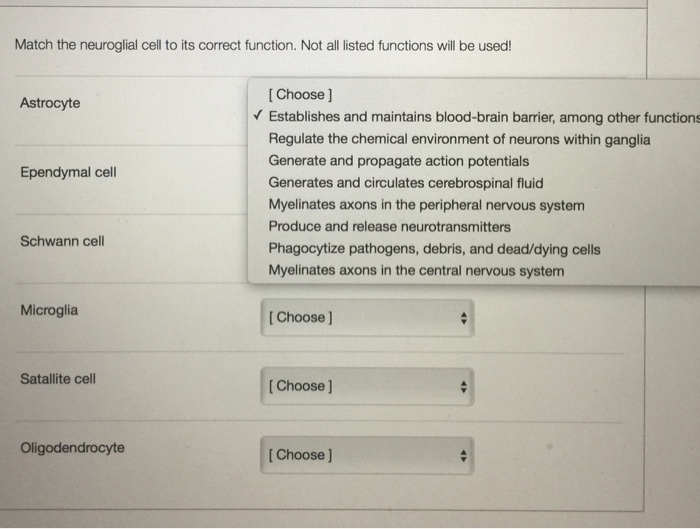Screen dimensions: 700x529
Task: Click the Satallite cell dropdown arrow stepper
Action: (462, 386)
